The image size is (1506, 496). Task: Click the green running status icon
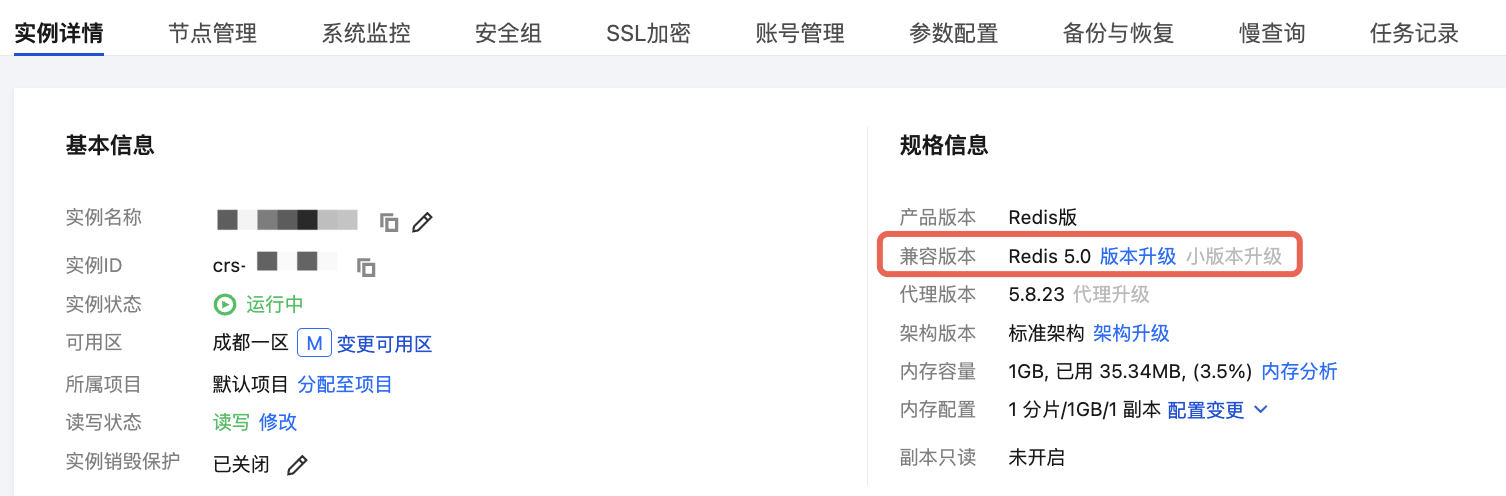click(x=225, y=305)
